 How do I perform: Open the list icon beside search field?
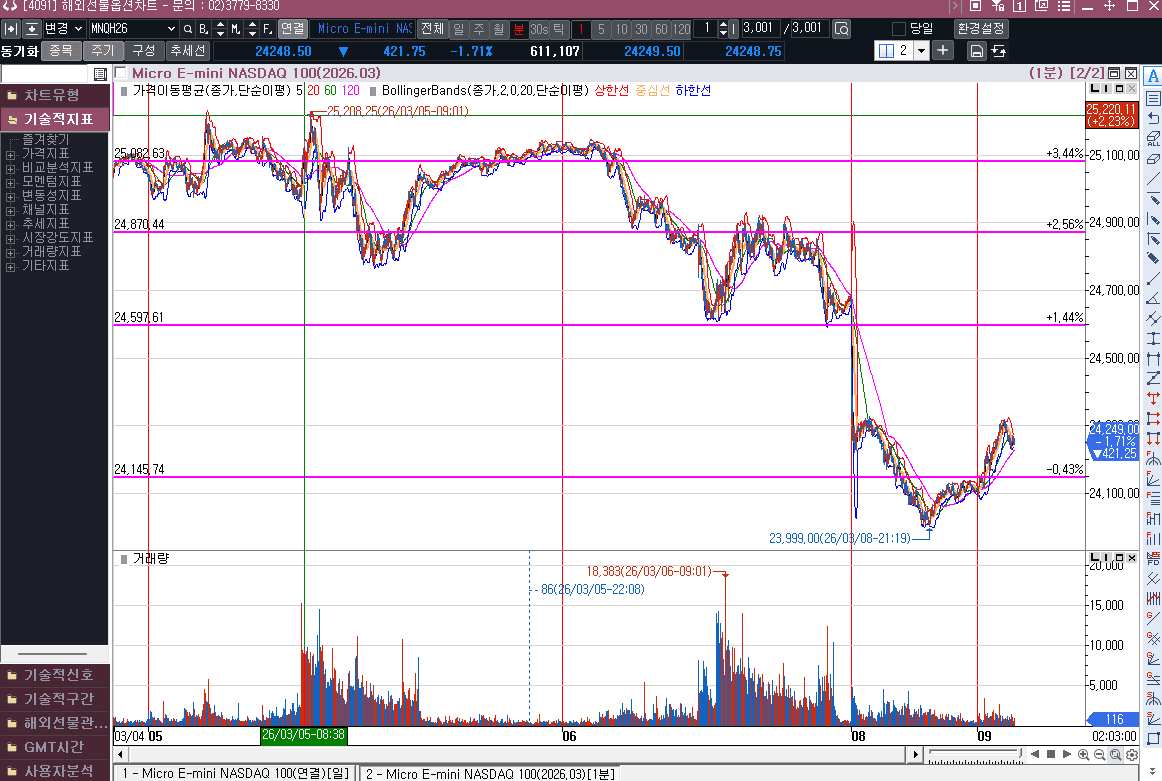click(x=100, y=74)
